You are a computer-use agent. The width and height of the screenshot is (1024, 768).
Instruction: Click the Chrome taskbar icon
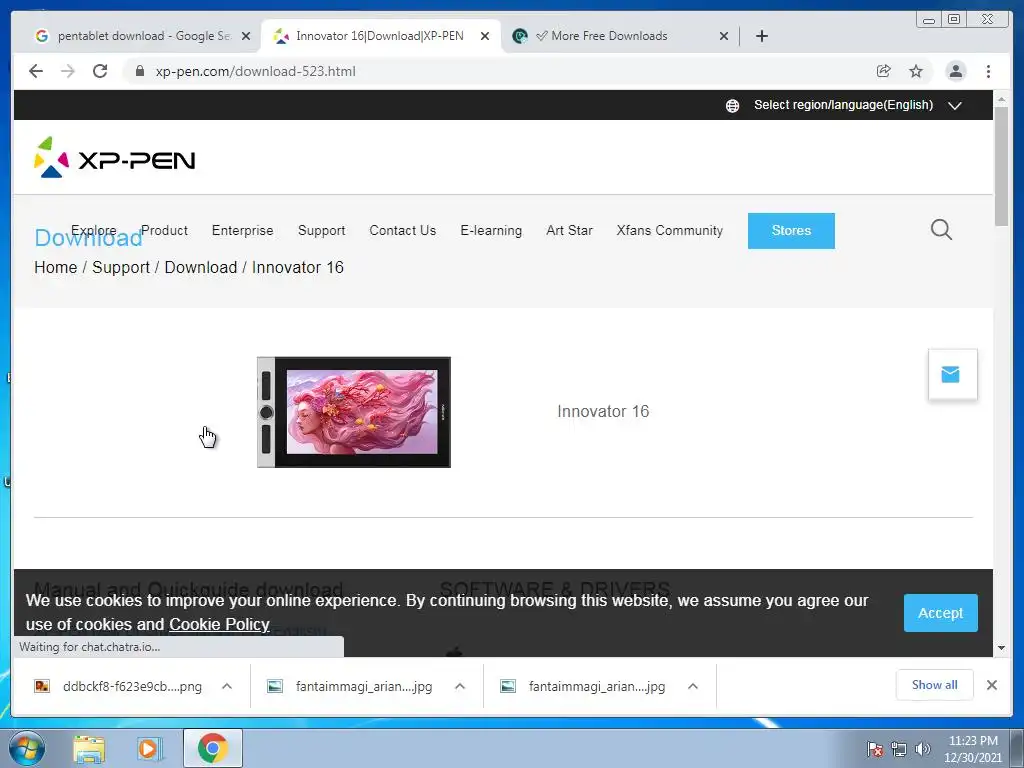(213, 748)
